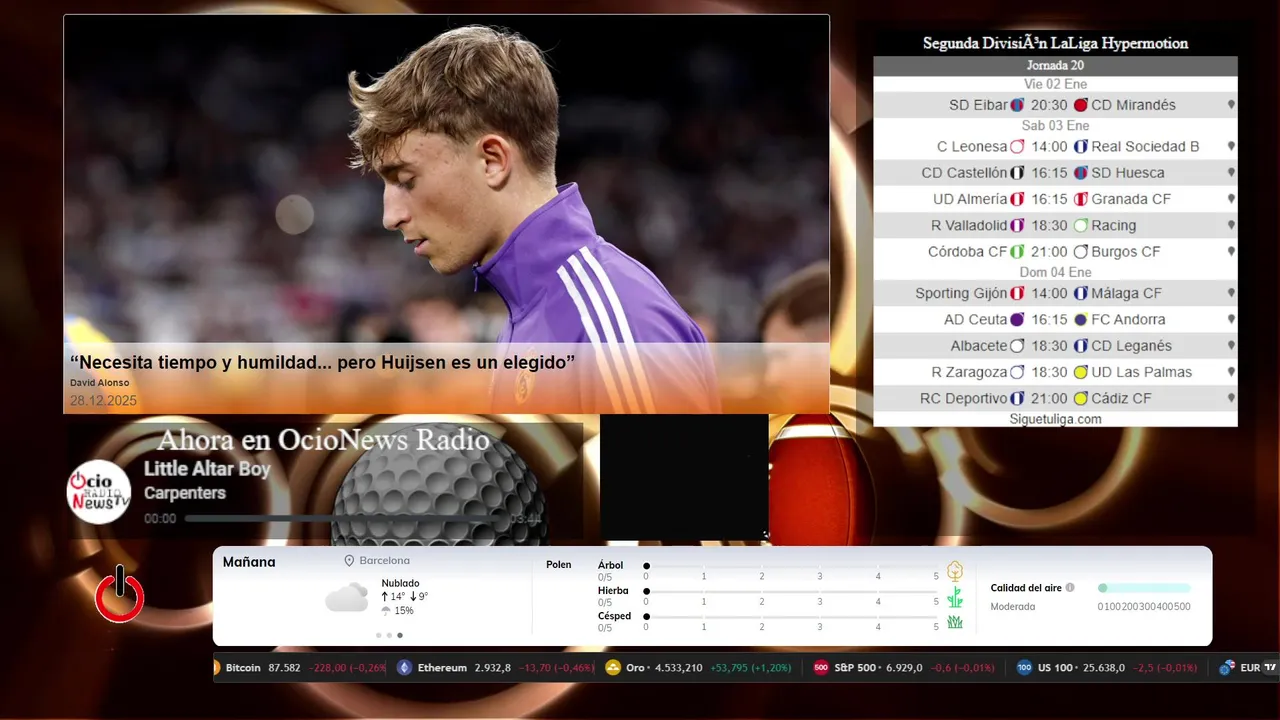Viewport: 1280px width, 720px height.
Task: Open the OcioNews Radio TV logo
Action: pos(99,492)
